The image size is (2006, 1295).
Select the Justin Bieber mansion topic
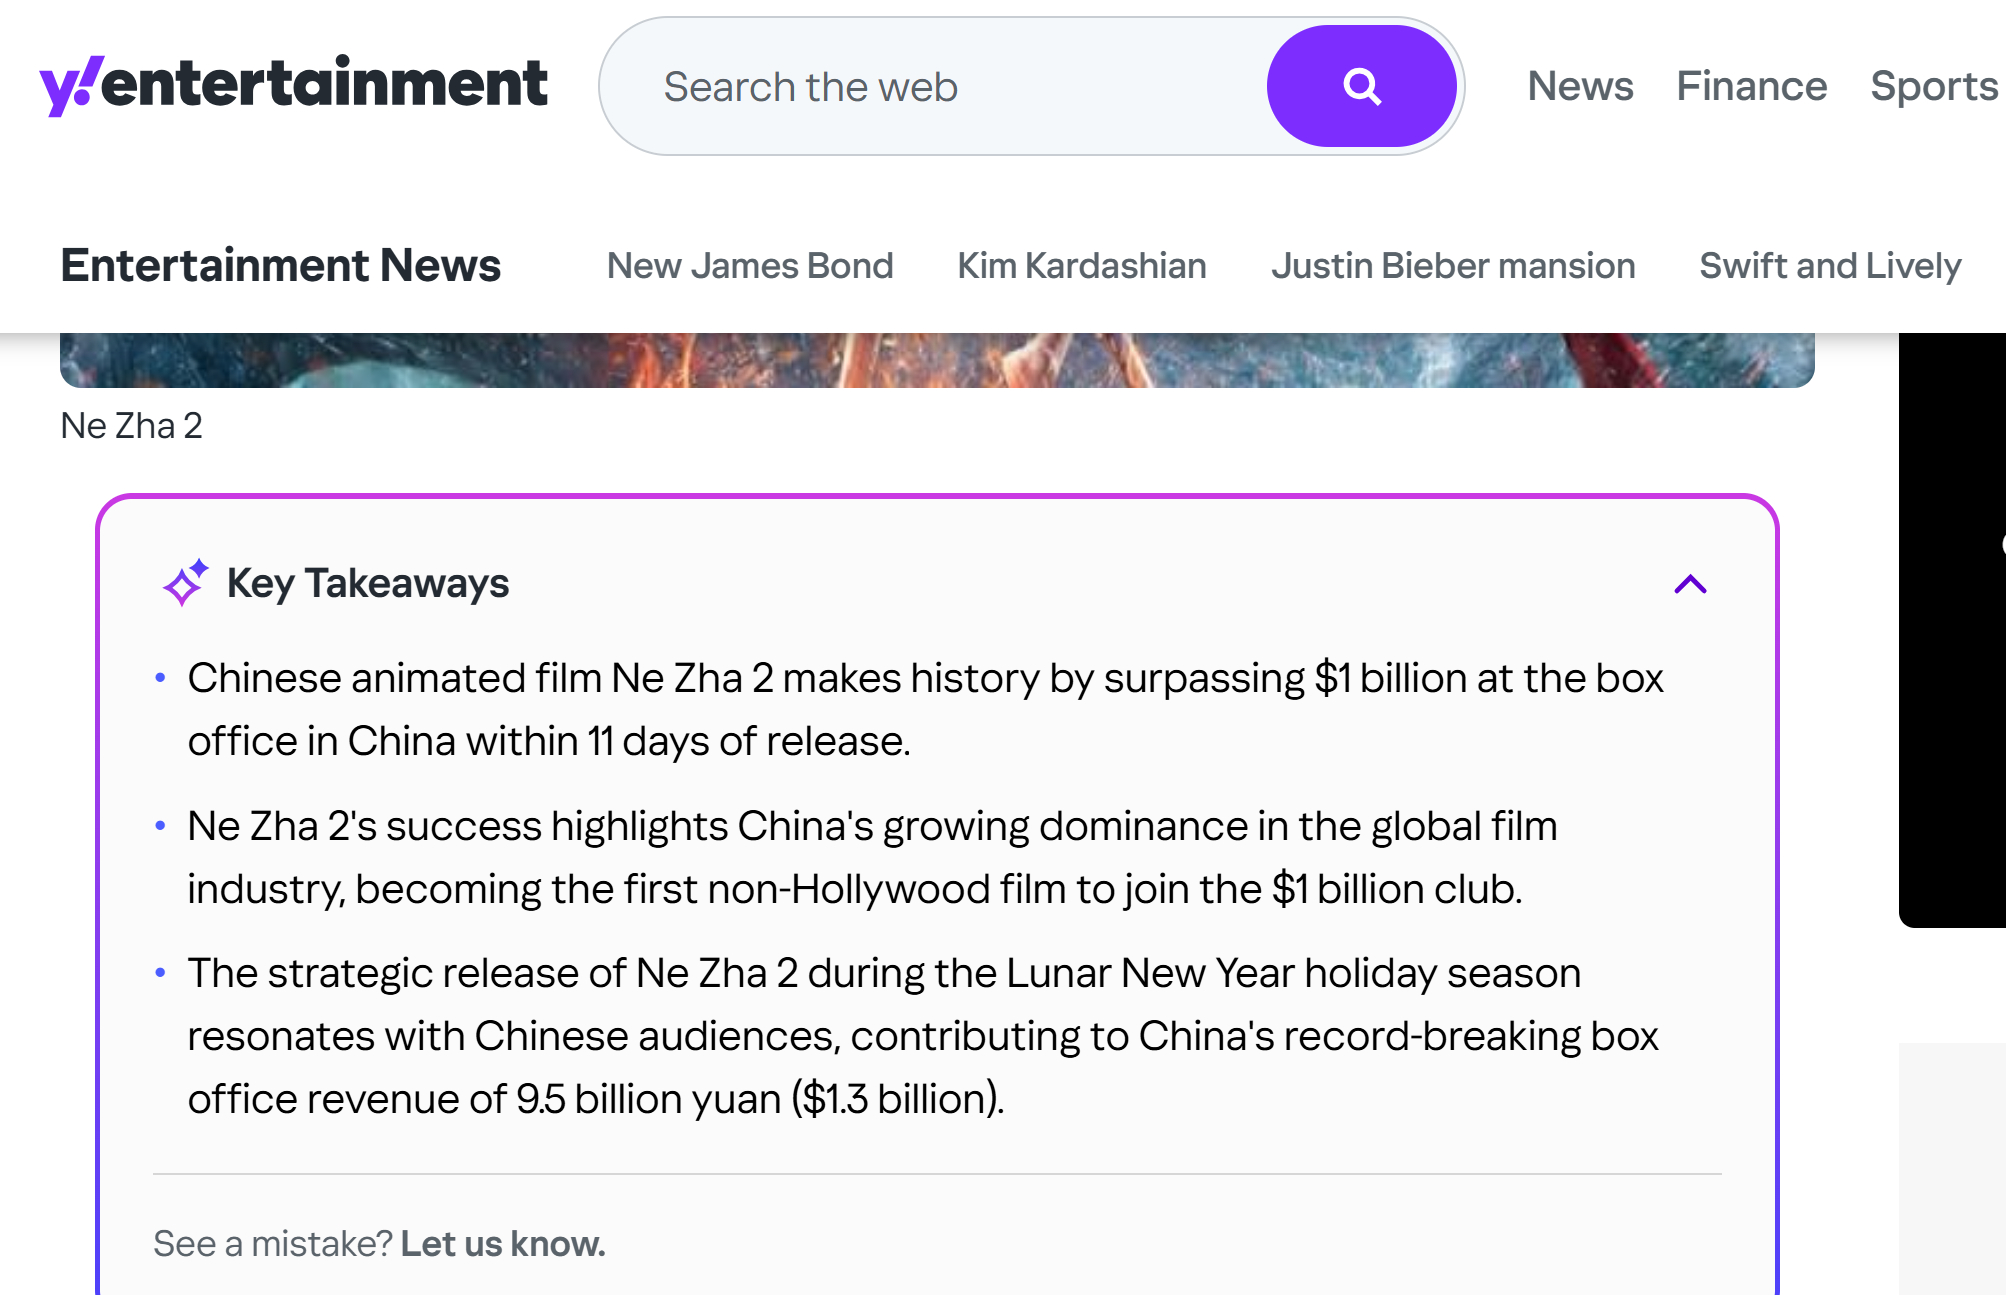coord(1452,266)
